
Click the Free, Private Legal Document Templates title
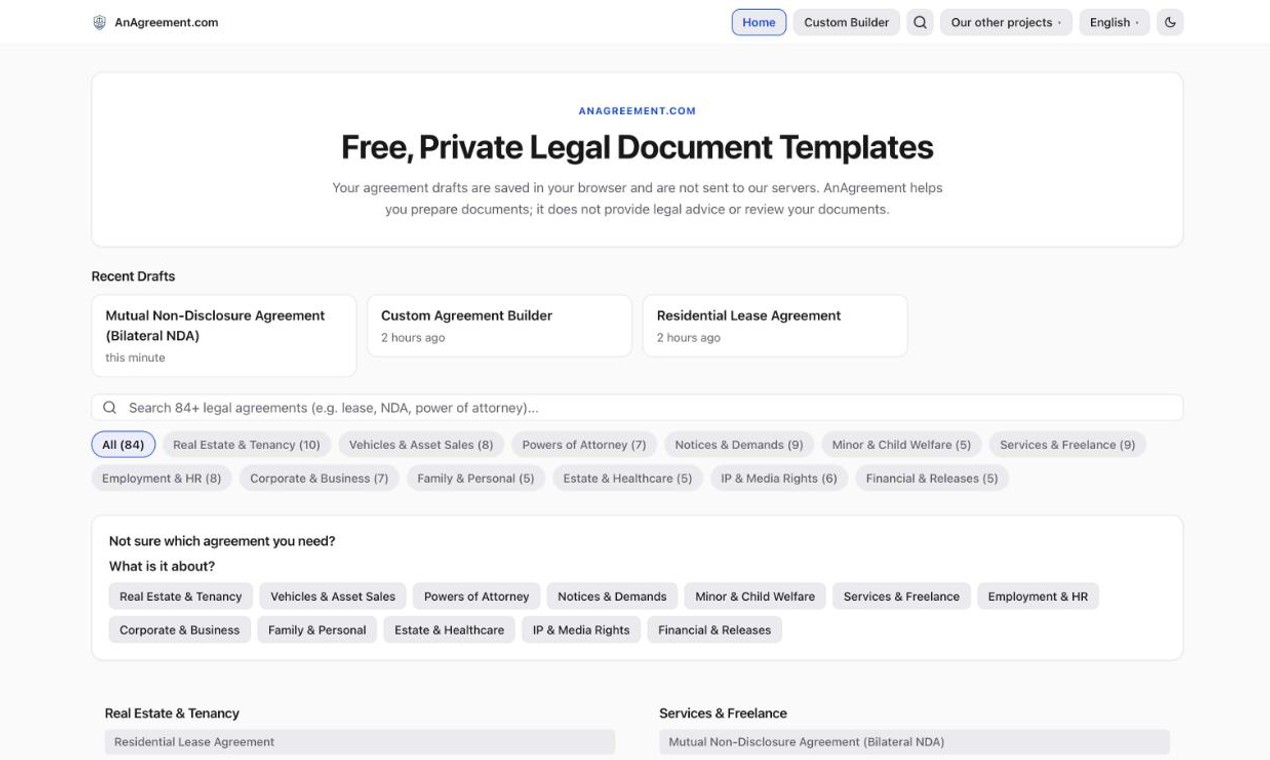637,147
